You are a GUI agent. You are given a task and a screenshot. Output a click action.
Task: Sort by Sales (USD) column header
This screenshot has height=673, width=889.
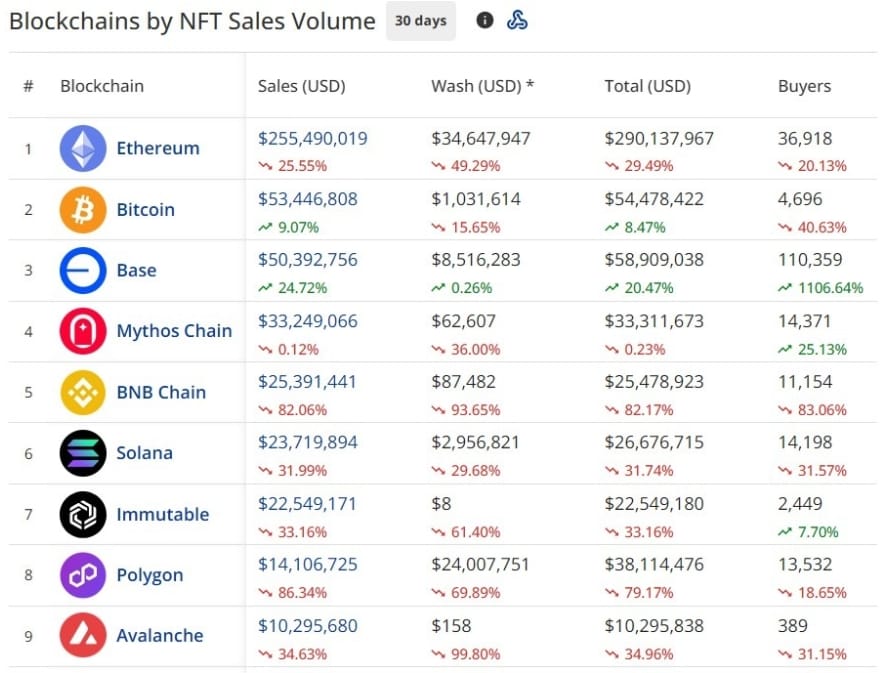point(301,86)
